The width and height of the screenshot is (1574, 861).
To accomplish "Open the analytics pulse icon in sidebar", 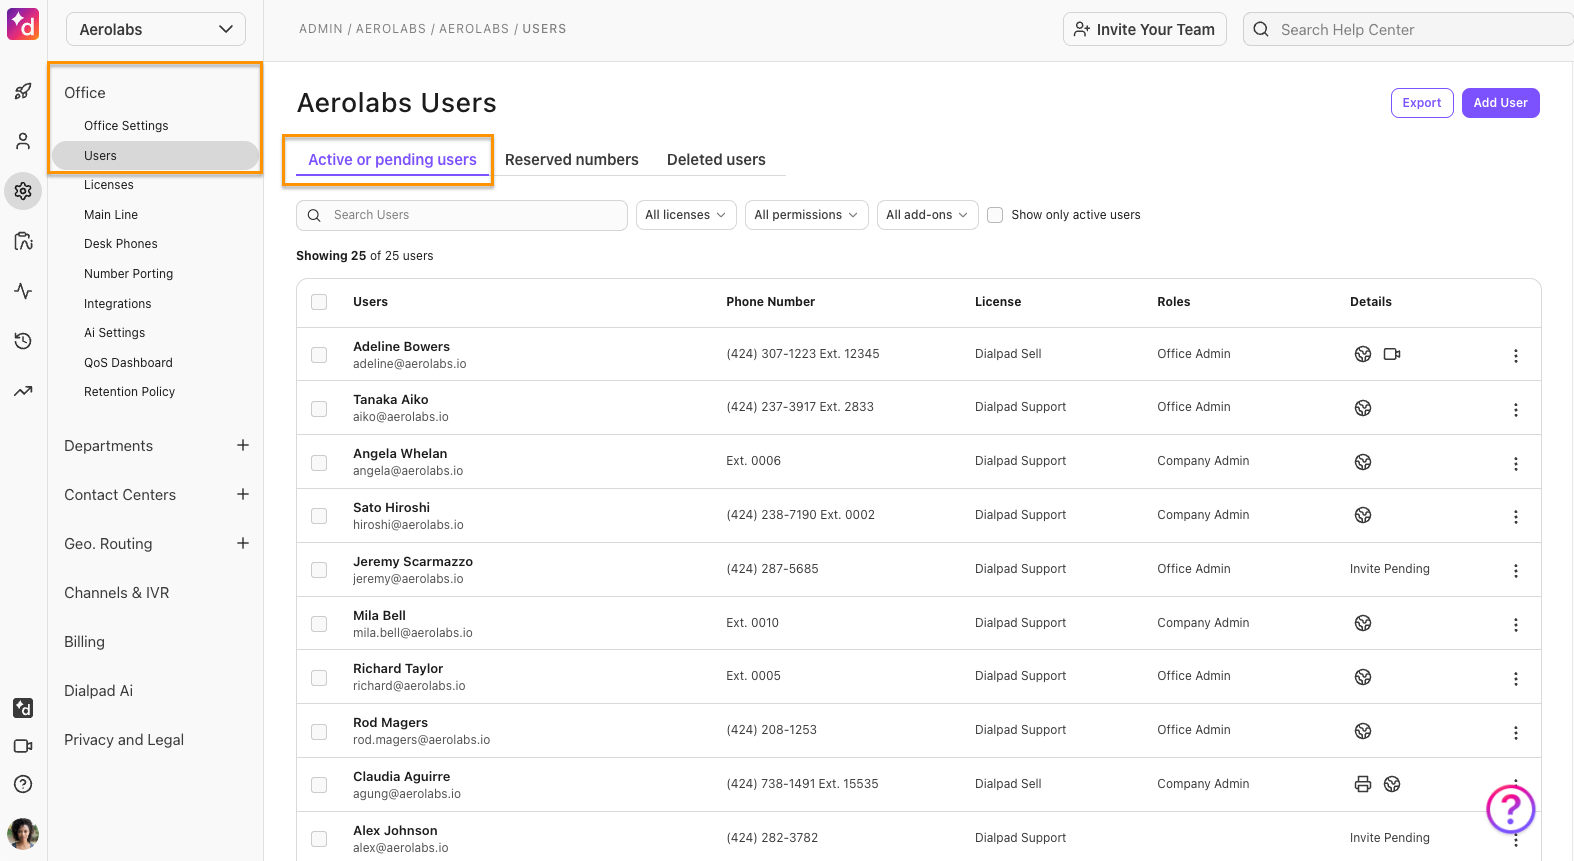I will click(x=23, y=291).
